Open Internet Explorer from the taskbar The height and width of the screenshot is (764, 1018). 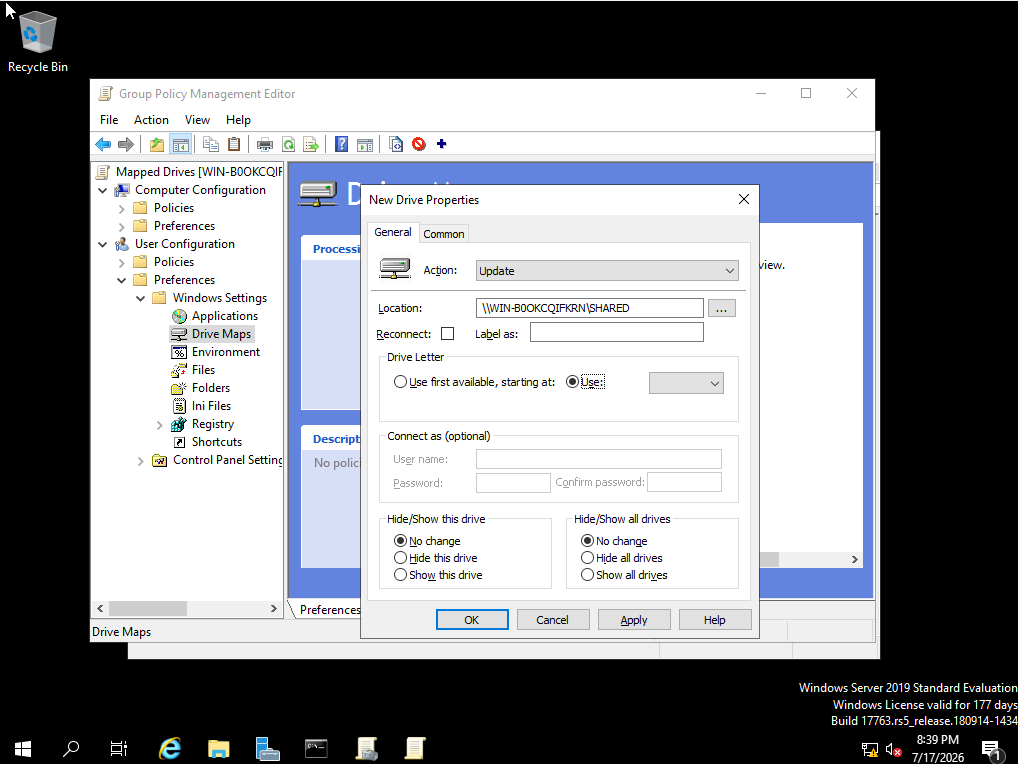[170, 748]
